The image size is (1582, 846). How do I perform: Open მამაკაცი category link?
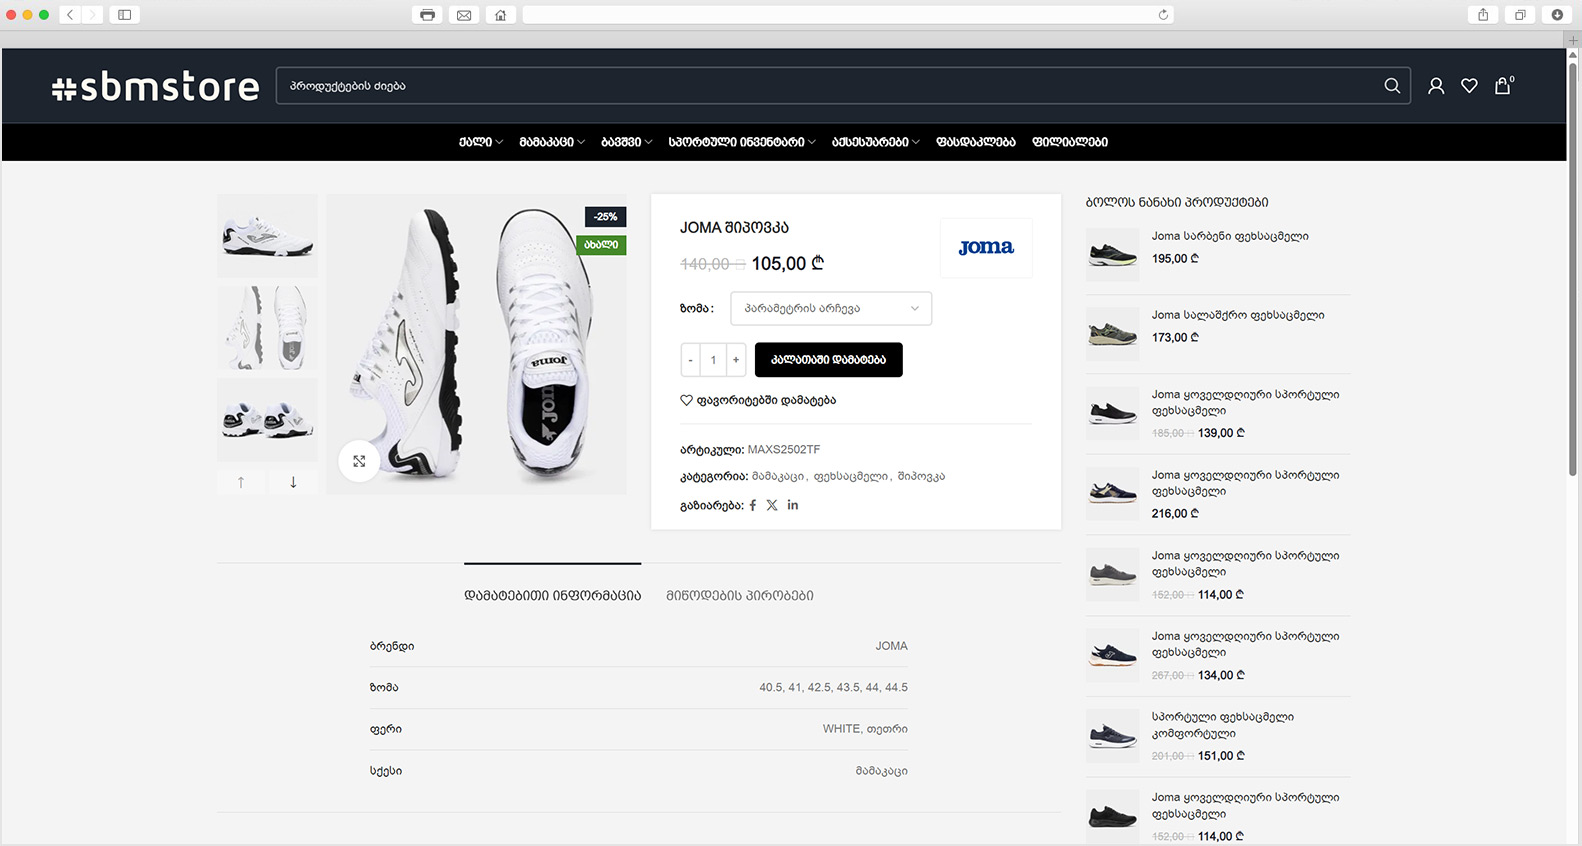click(778, 477)
